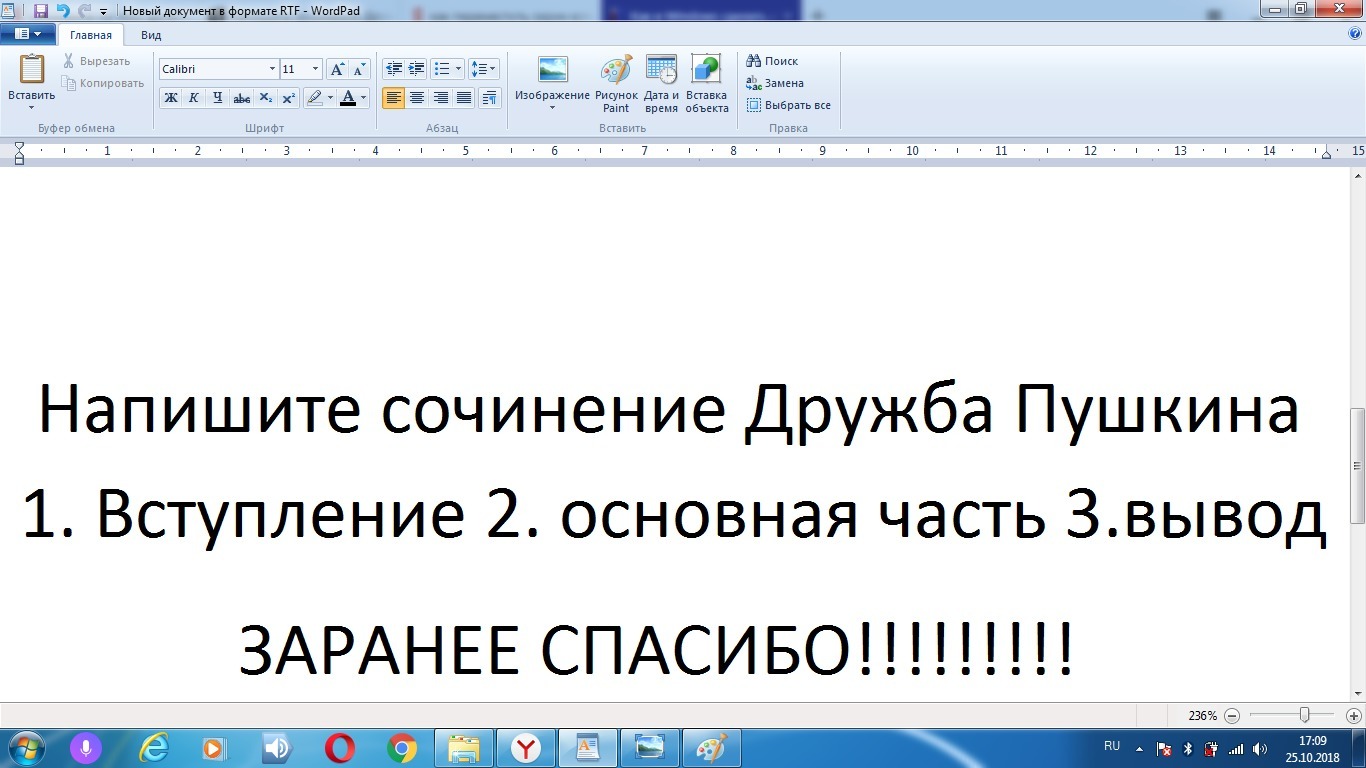Enable underline formatting with Ч button
The height and width of the screenshot is (768, 1366).
coord(217,98)
